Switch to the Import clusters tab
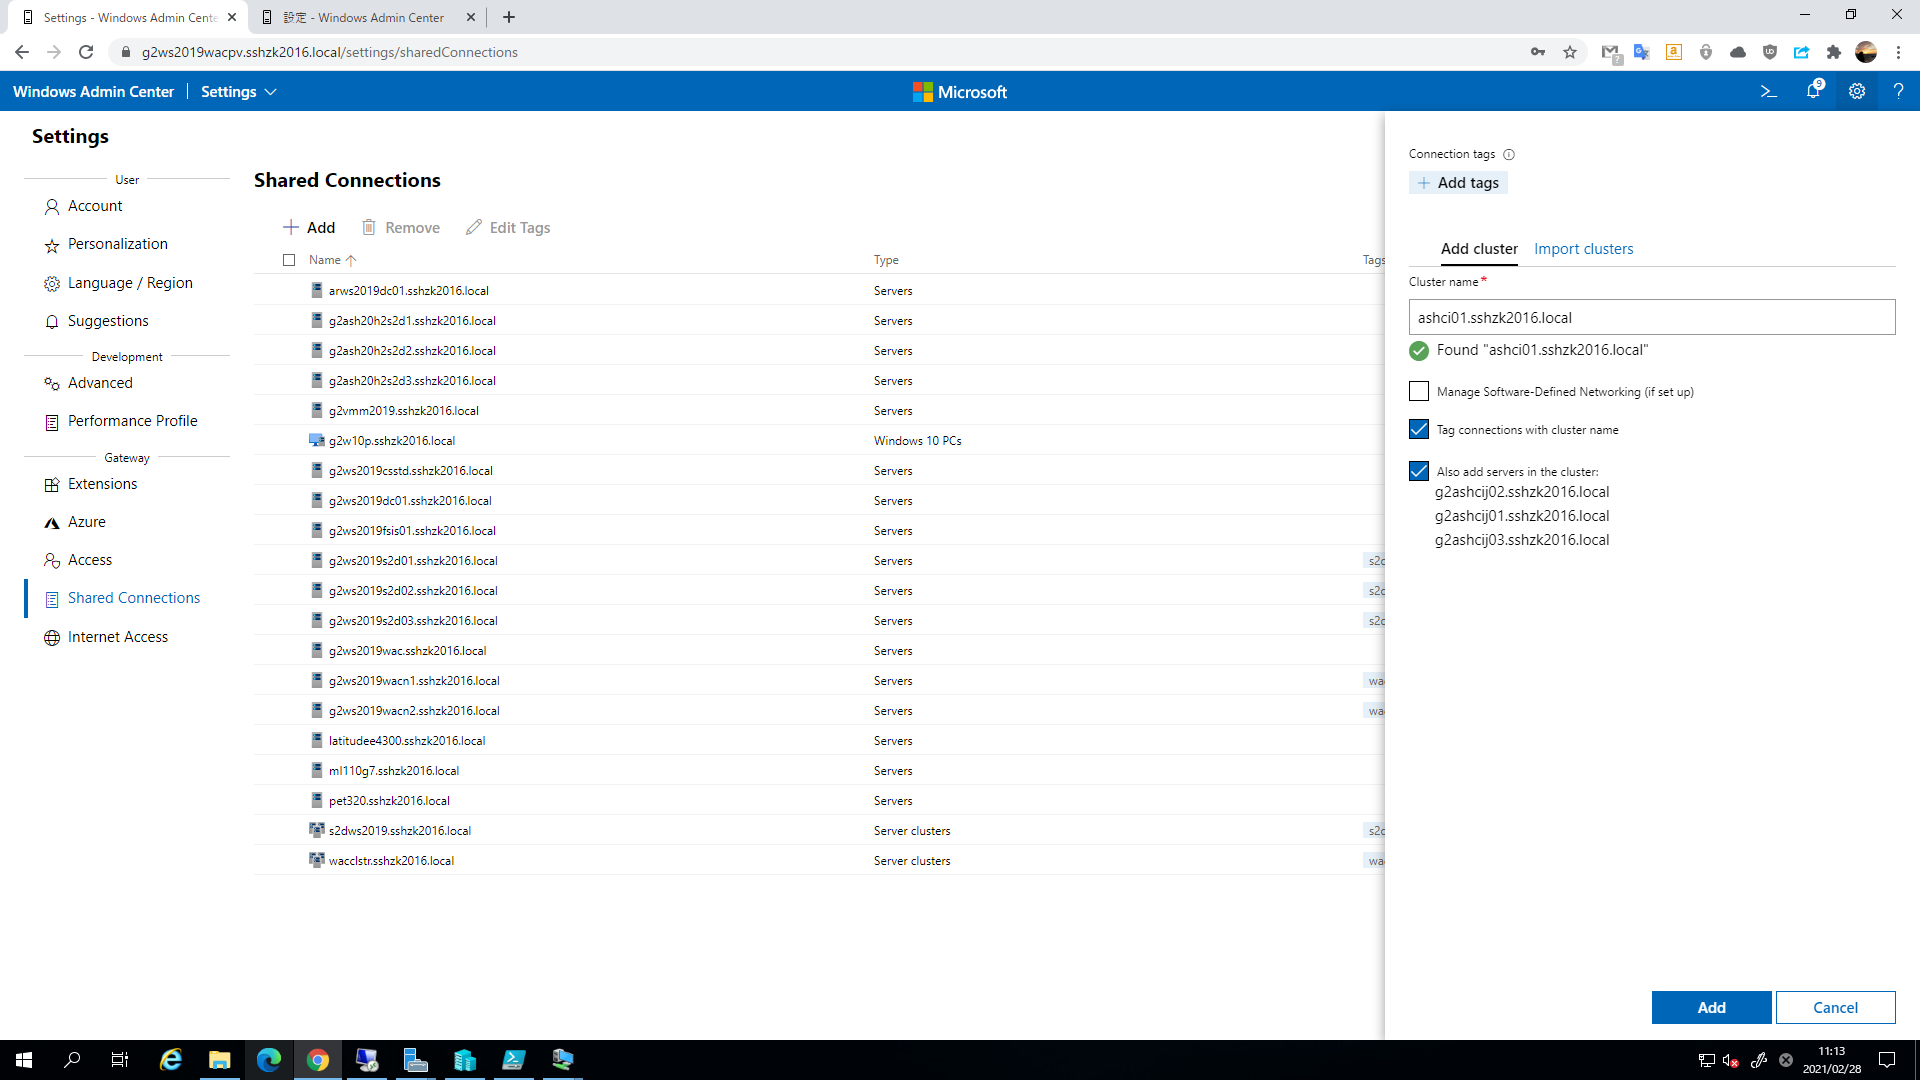 1583,248
